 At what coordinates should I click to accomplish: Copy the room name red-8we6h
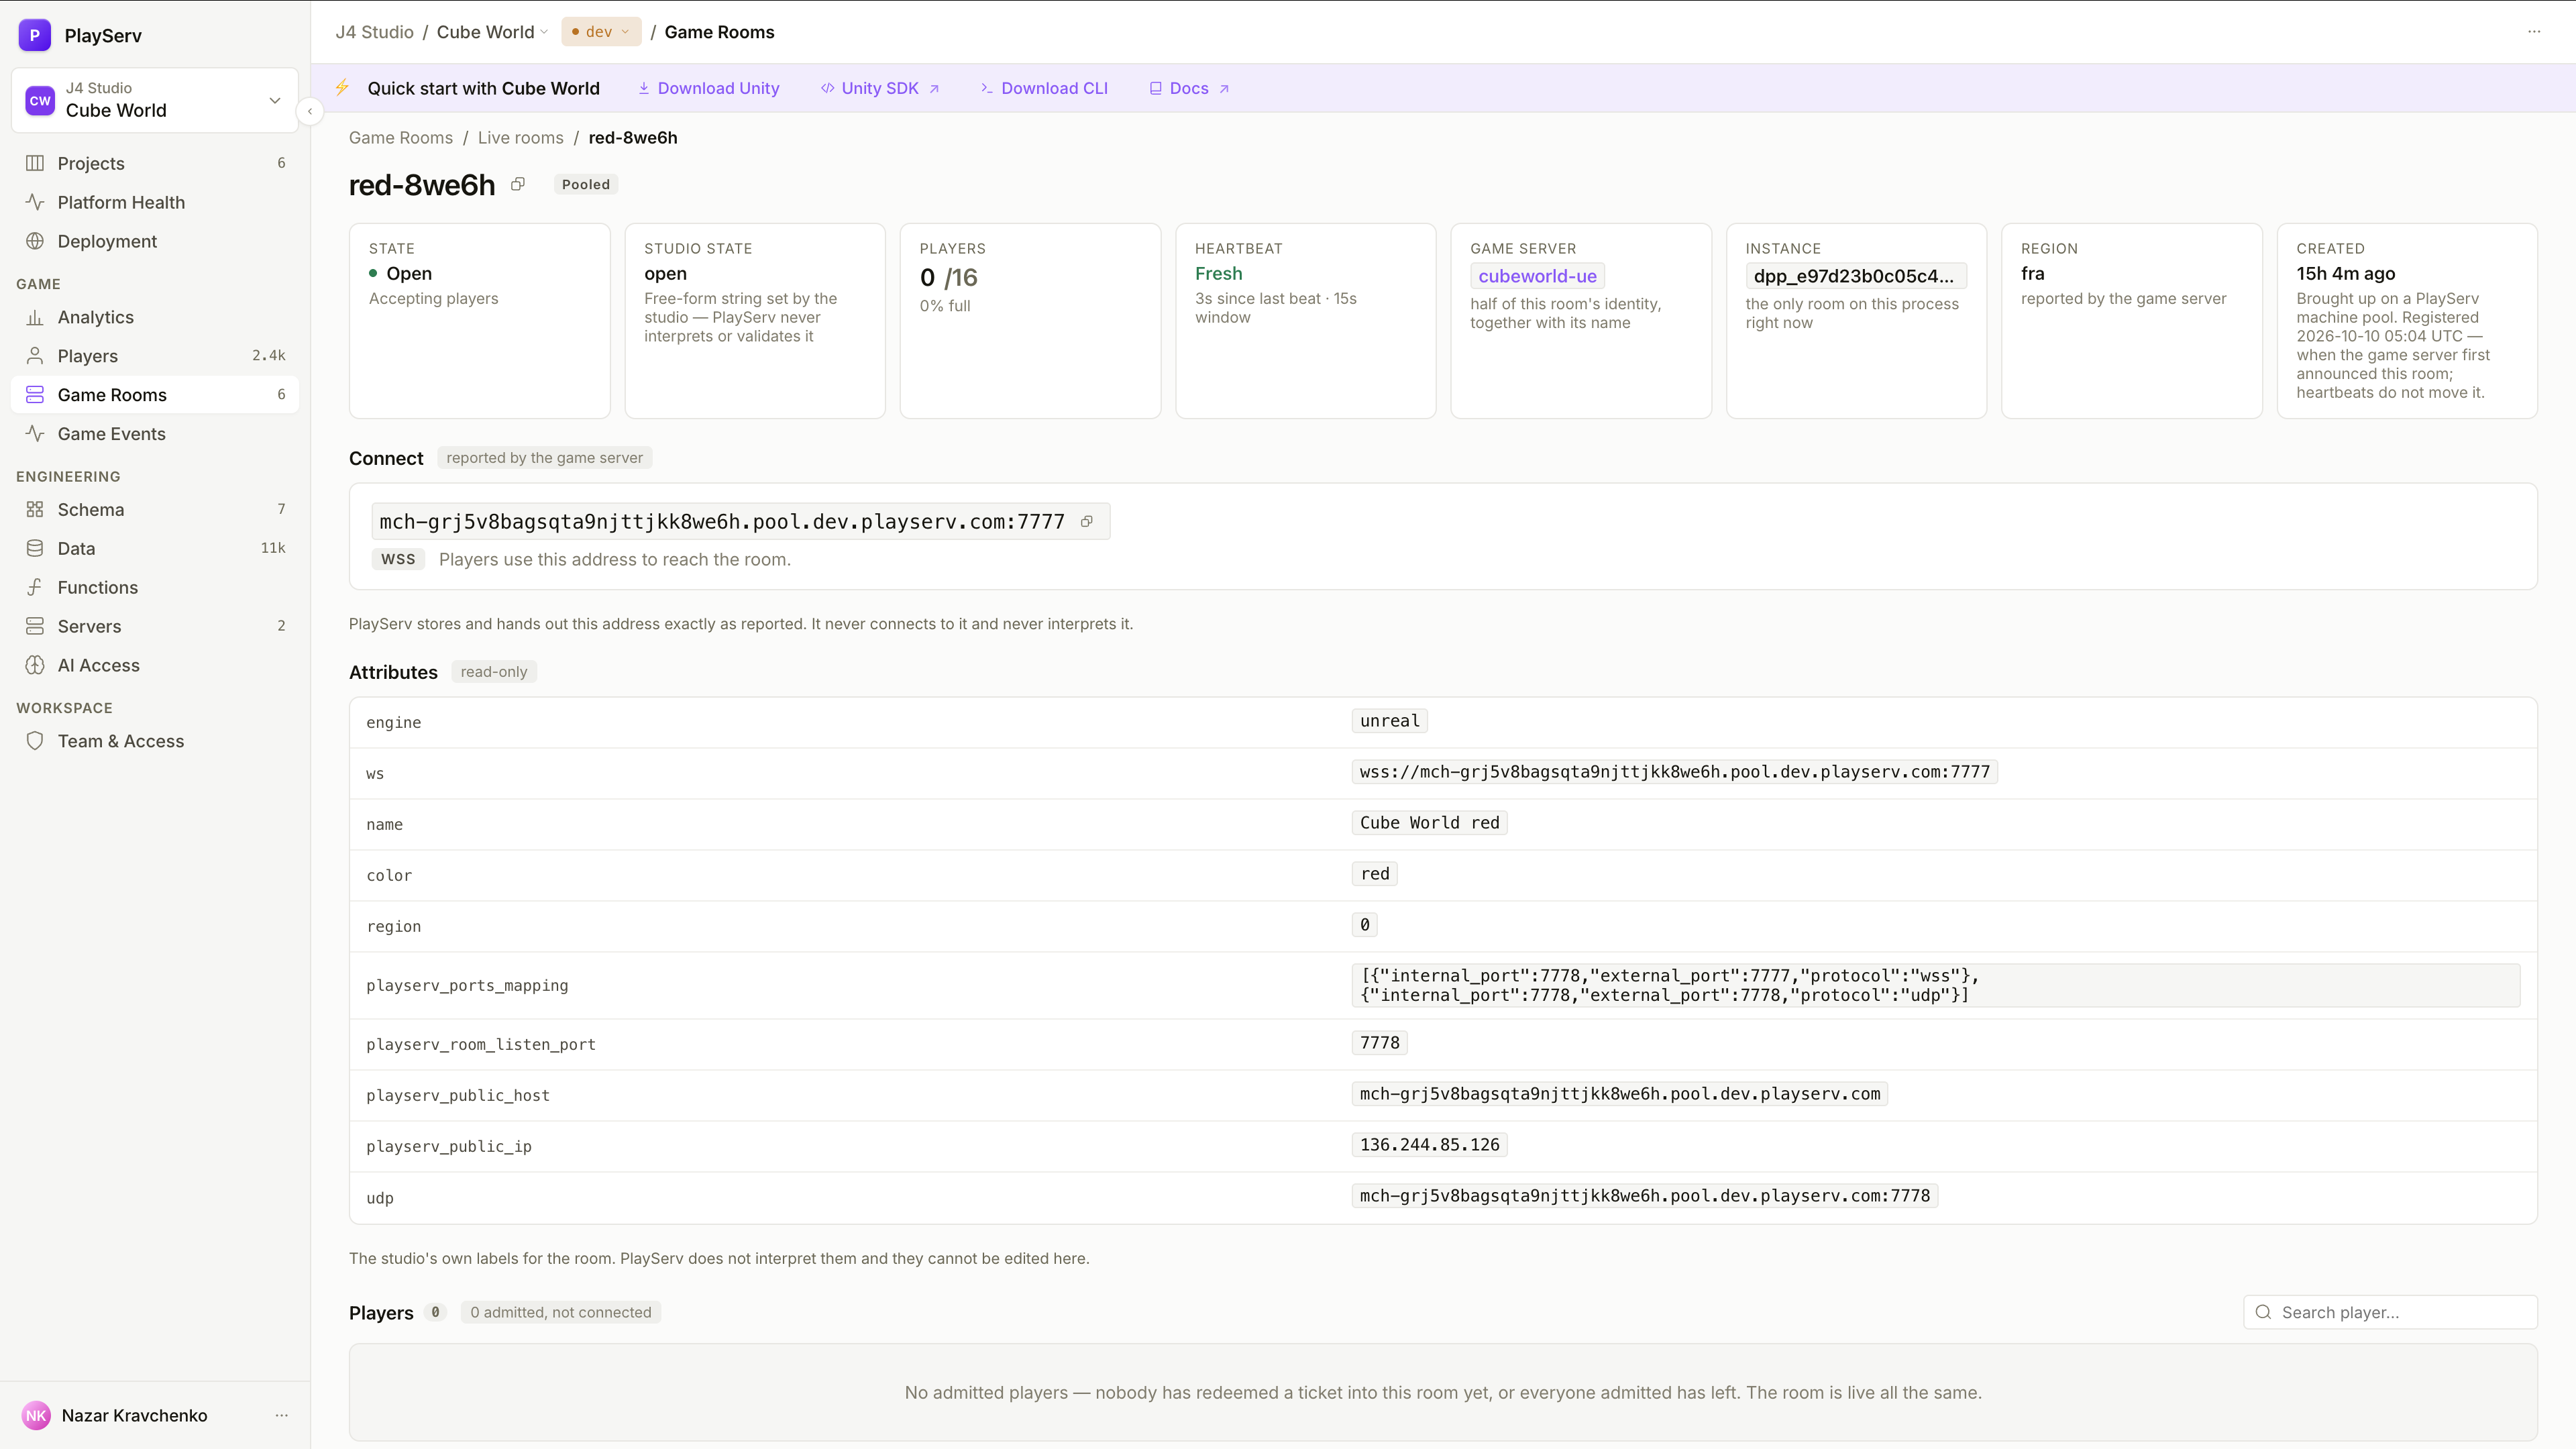click(518, 184)
